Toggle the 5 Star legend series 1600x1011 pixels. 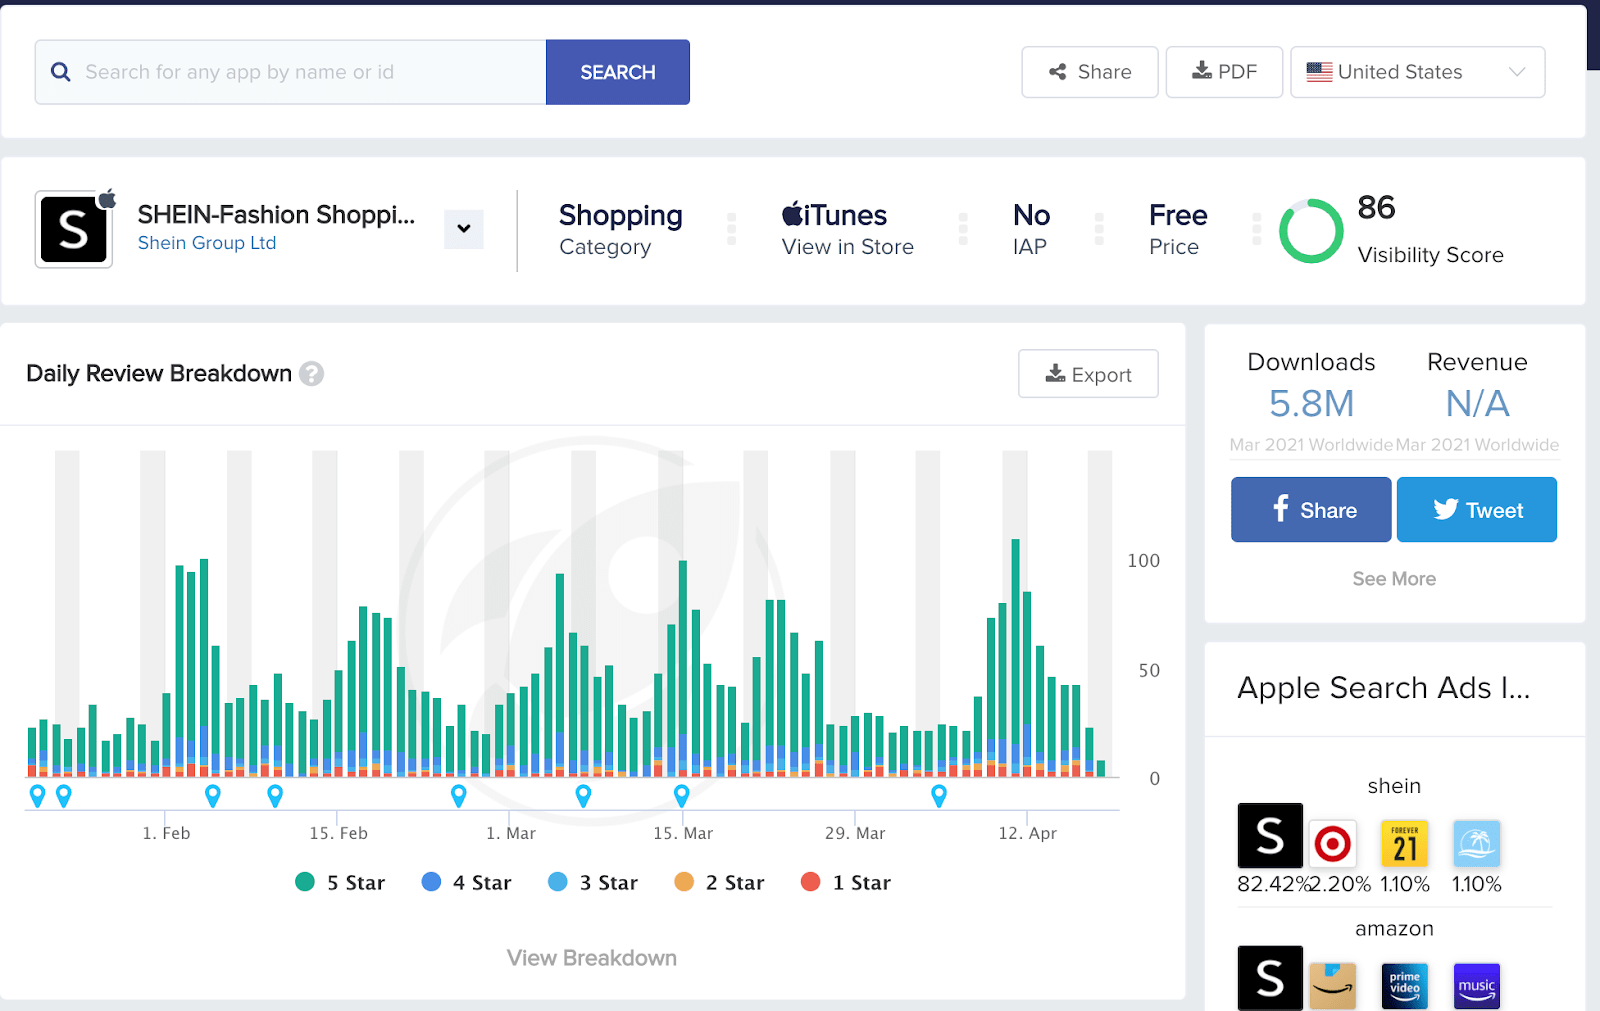pyautogui.click(x=340, y=882)
